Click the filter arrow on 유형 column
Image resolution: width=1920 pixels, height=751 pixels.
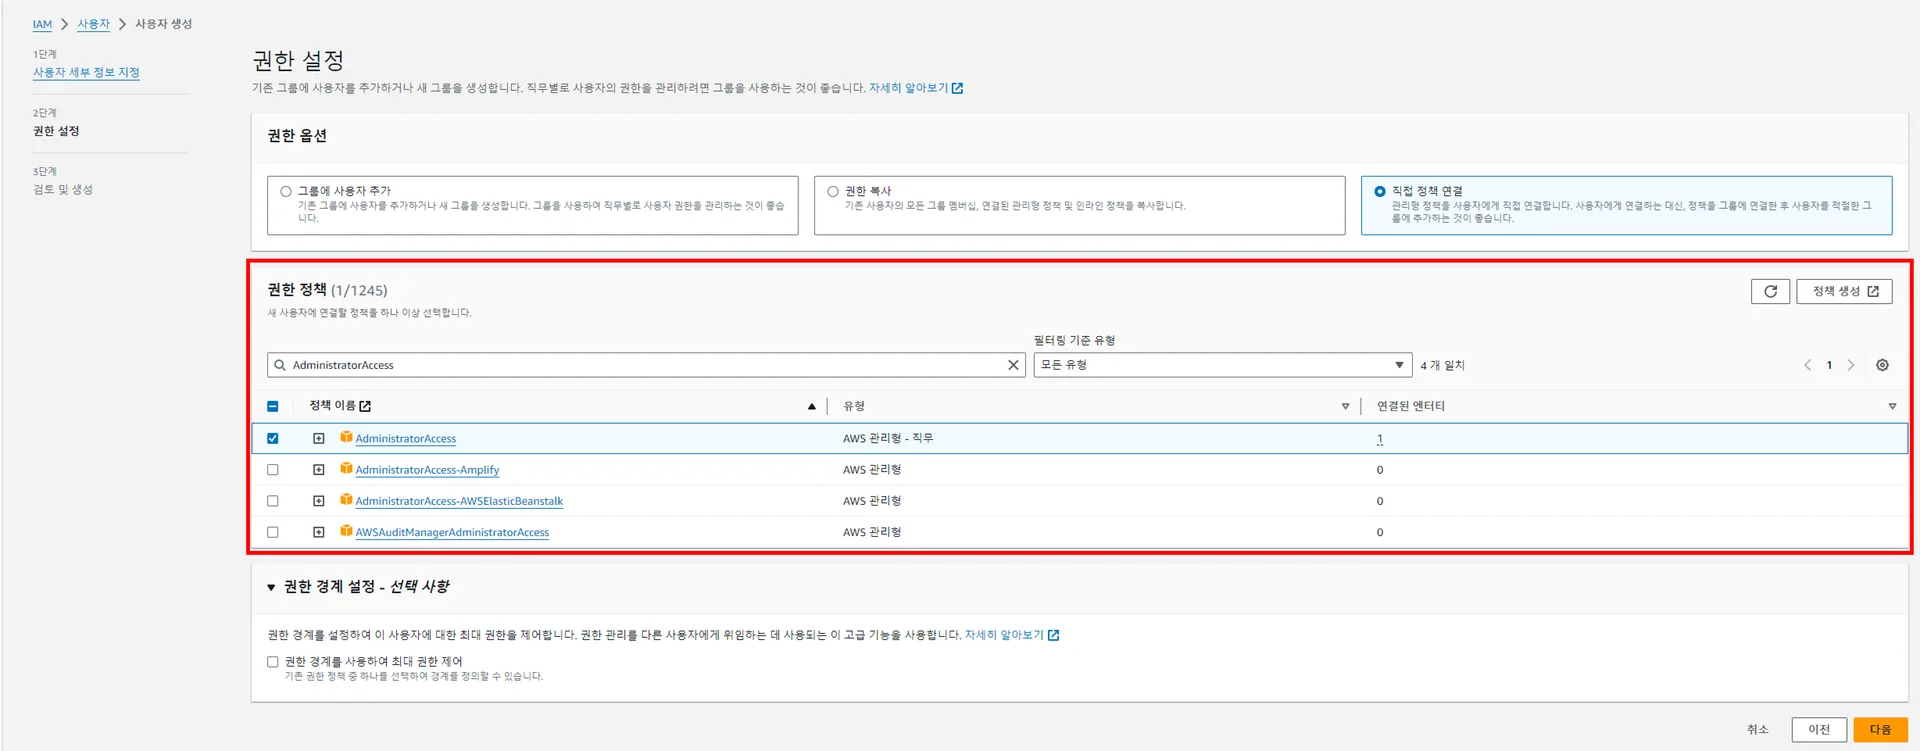[x=1345, y=406]
